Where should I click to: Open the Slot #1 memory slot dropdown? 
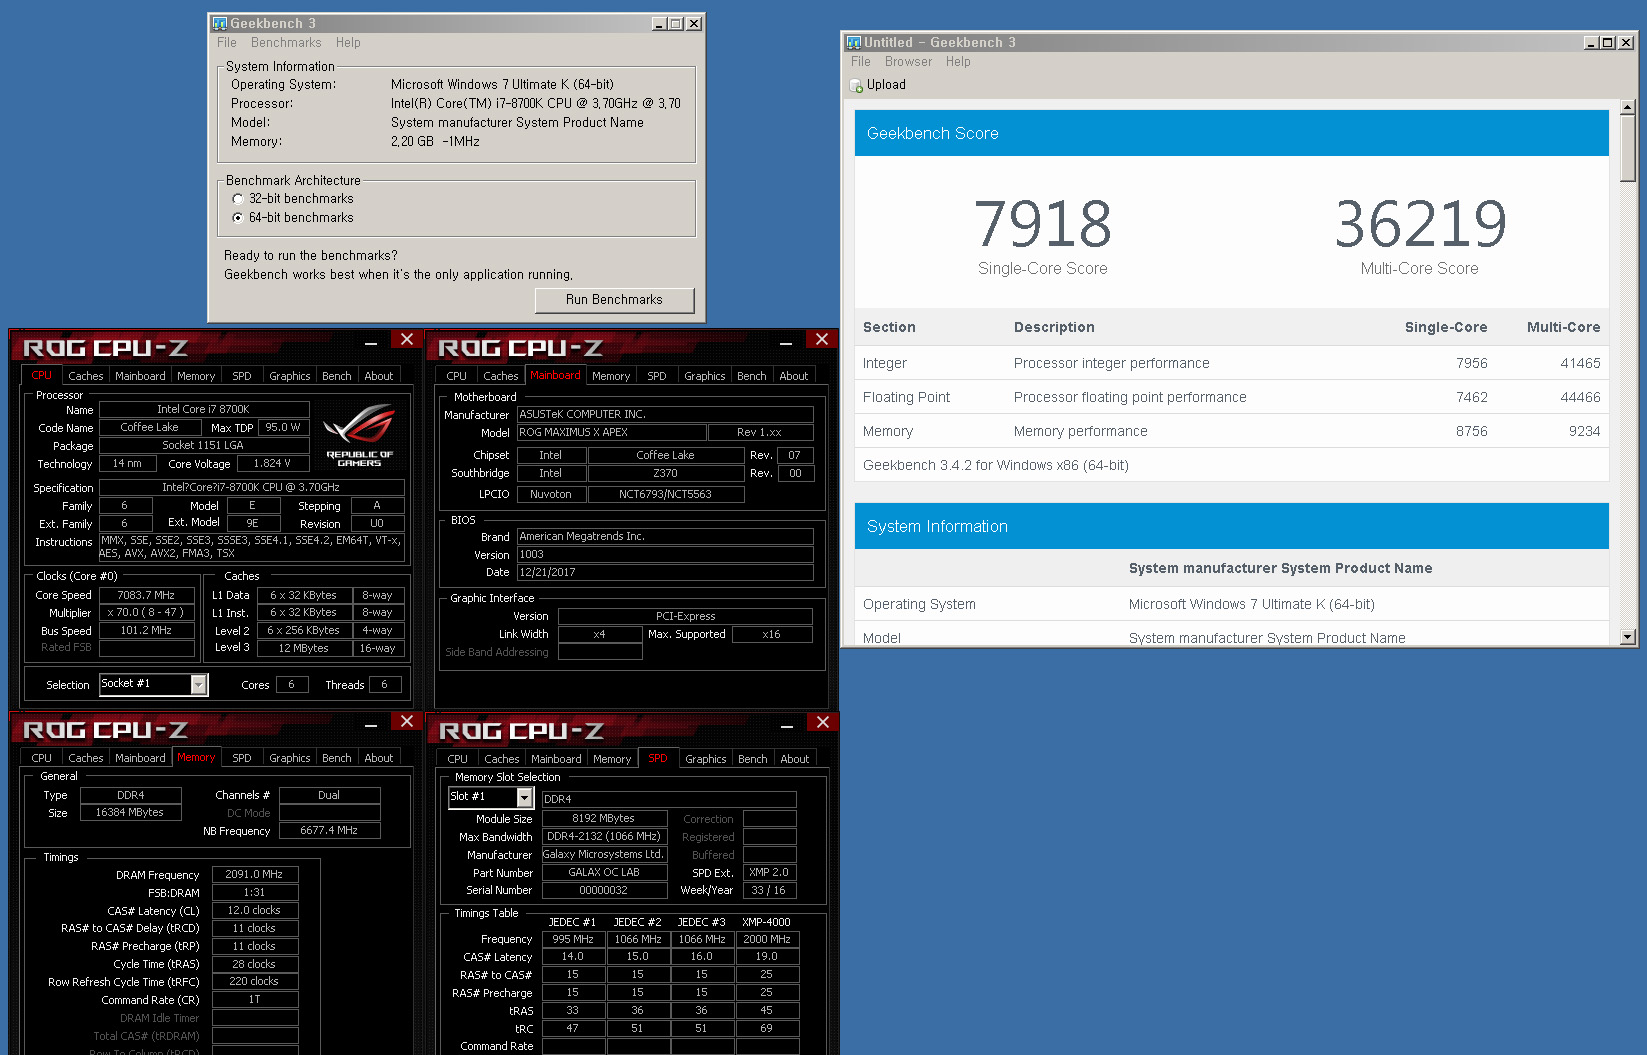[524, 797]
